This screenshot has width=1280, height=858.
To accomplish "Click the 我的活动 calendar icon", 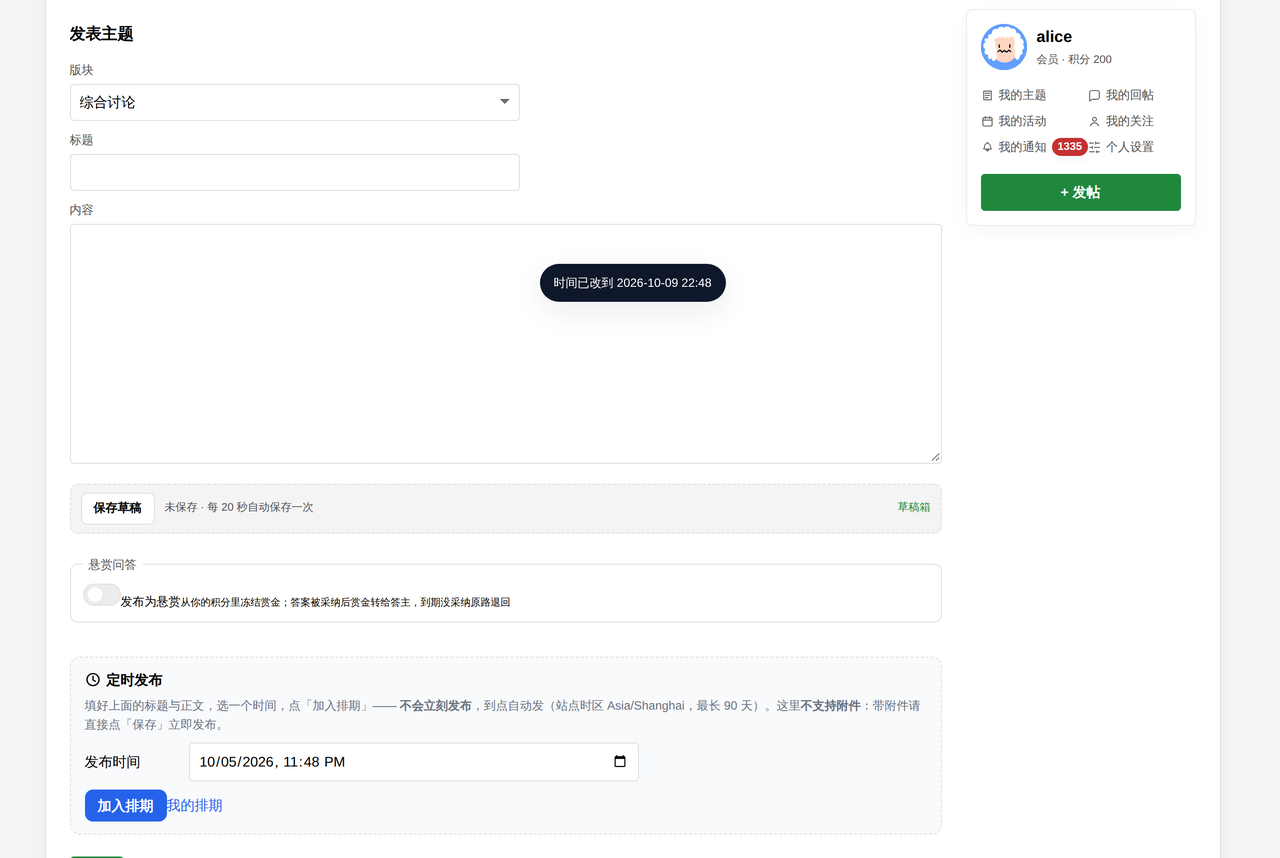I will pyautogui.click(x=987, y=121).
